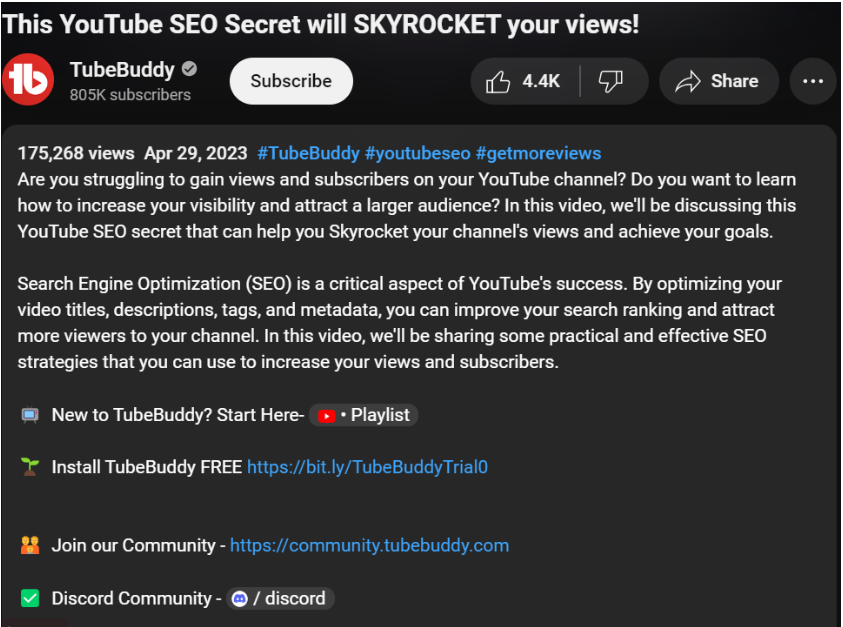Click the Discord logo icon in the description
The width and height of the screenshot is (843, 627).
(x=239, y=598)
